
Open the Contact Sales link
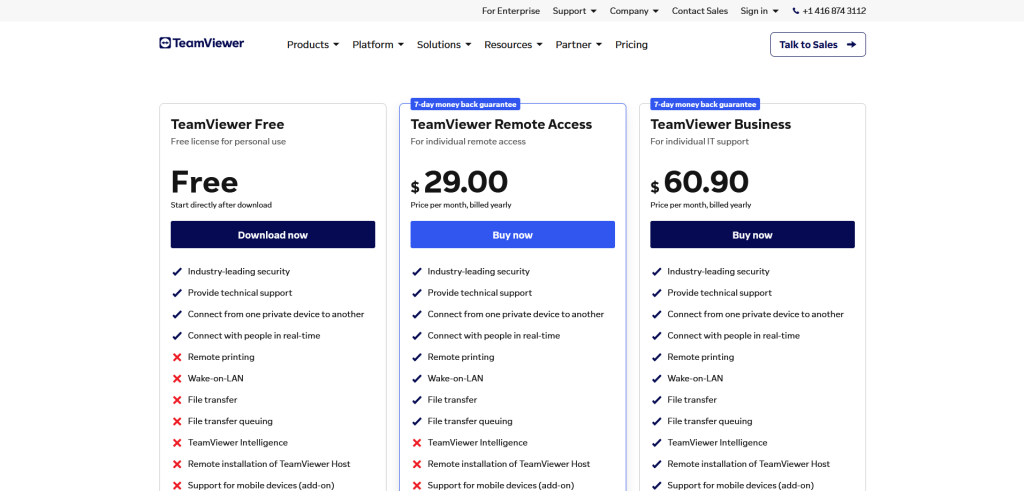click(x=699, y=11)
